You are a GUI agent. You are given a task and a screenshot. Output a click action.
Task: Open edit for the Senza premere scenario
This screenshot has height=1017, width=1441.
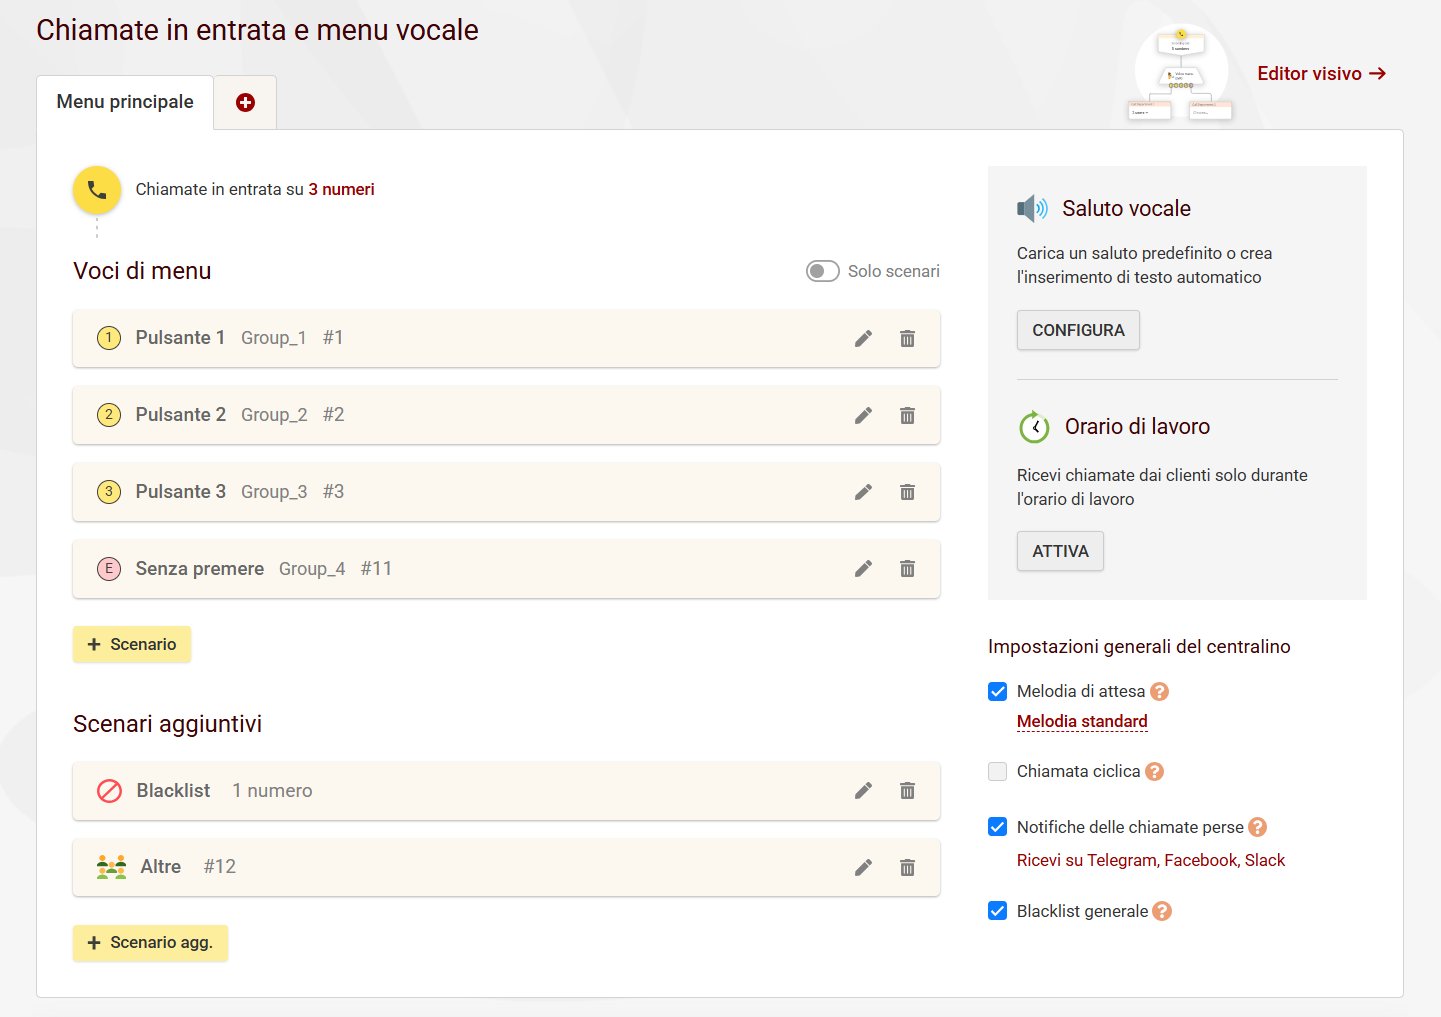tap(863, 568)
